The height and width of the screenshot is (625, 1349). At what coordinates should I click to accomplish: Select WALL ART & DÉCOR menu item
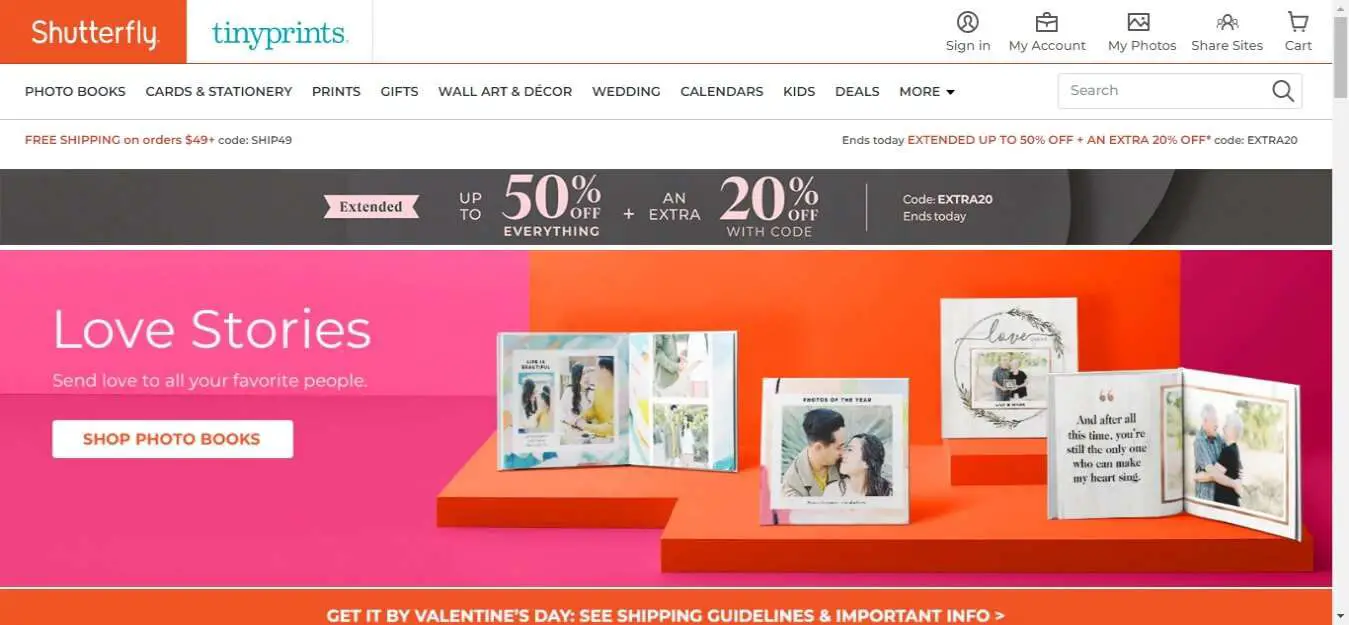pyautogui.click(x=505, y=91)
